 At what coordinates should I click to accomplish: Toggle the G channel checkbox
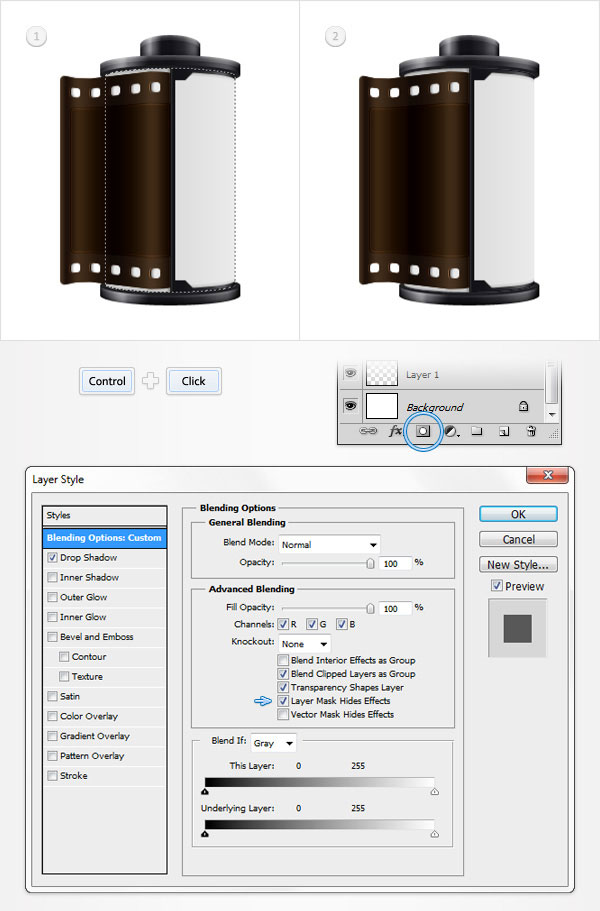point(312,624)
